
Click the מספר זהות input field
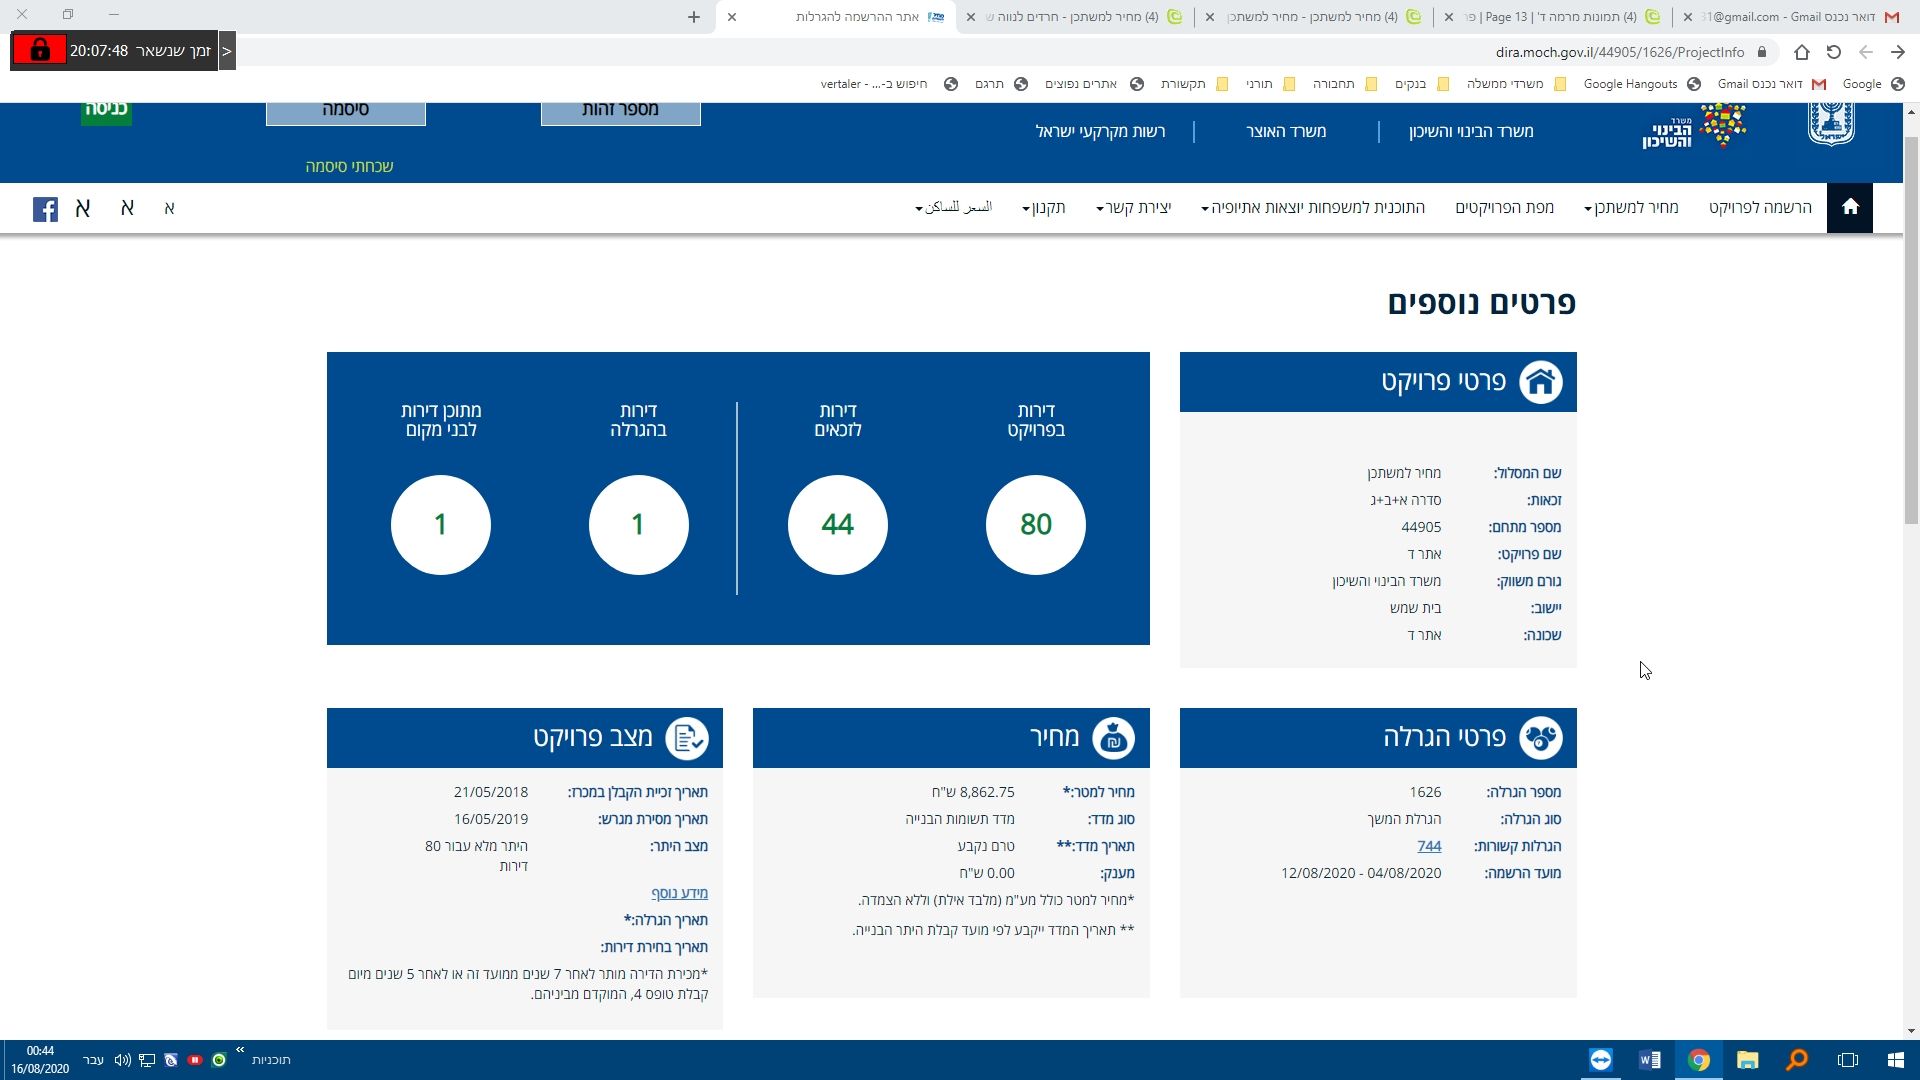(x=620, y=109)
